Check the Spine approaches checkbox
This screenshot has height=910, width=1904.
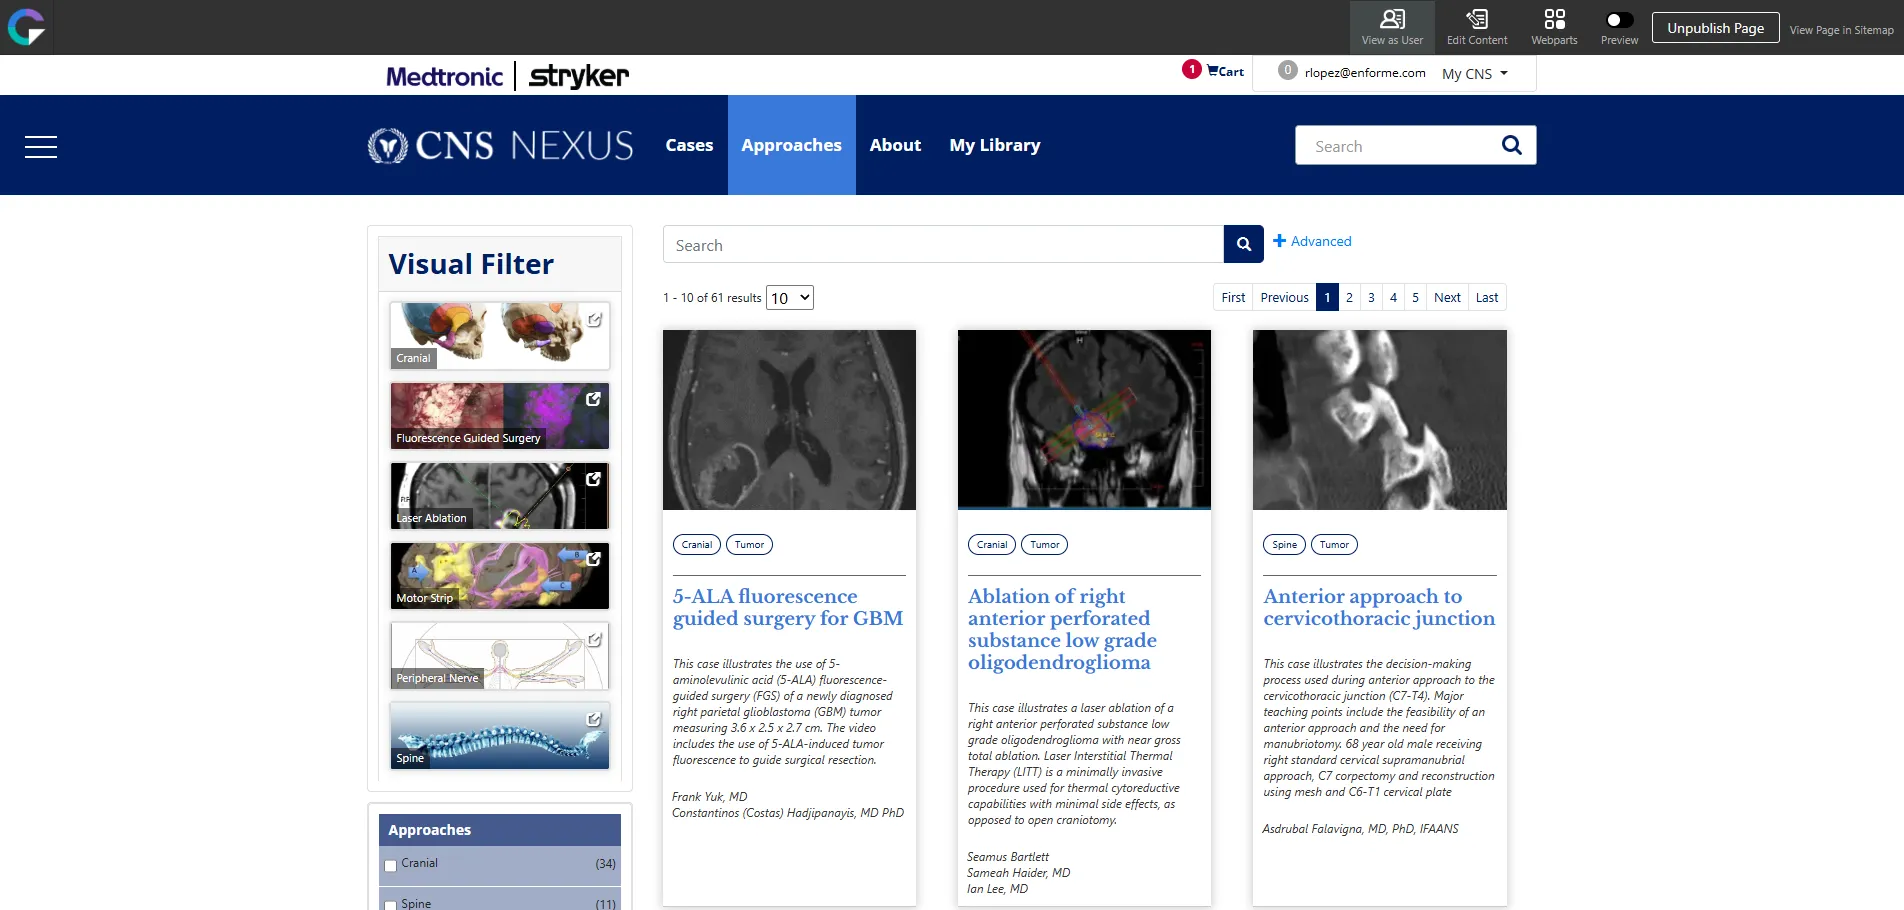(x=391, y=906)
